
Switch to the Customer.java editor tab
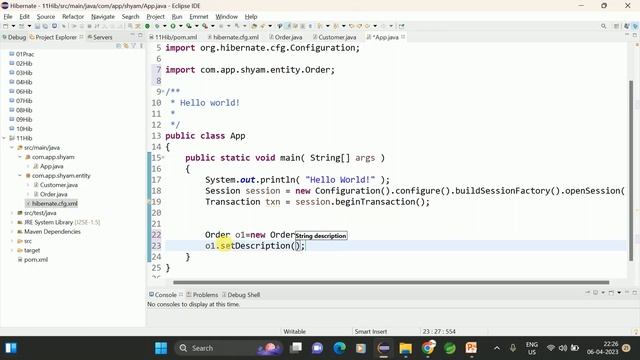click(x=334, y=37)
